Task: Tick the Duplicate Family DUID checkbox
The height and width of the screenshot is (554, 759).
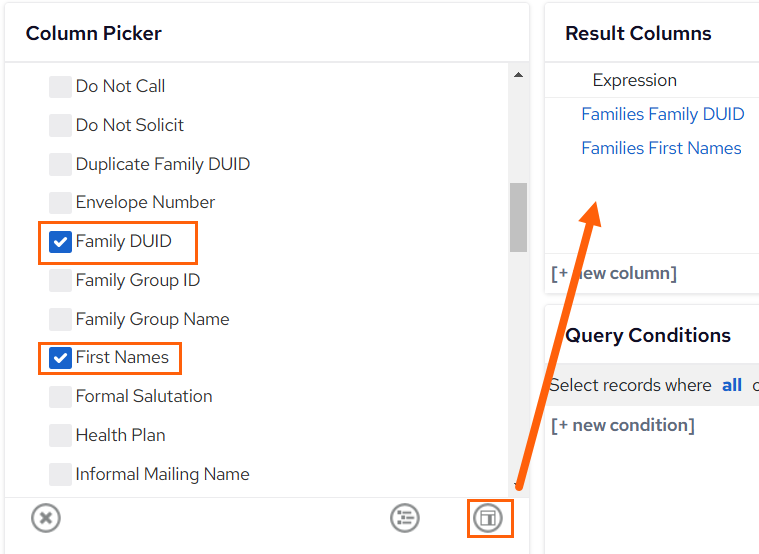Action: pos(61,164)
